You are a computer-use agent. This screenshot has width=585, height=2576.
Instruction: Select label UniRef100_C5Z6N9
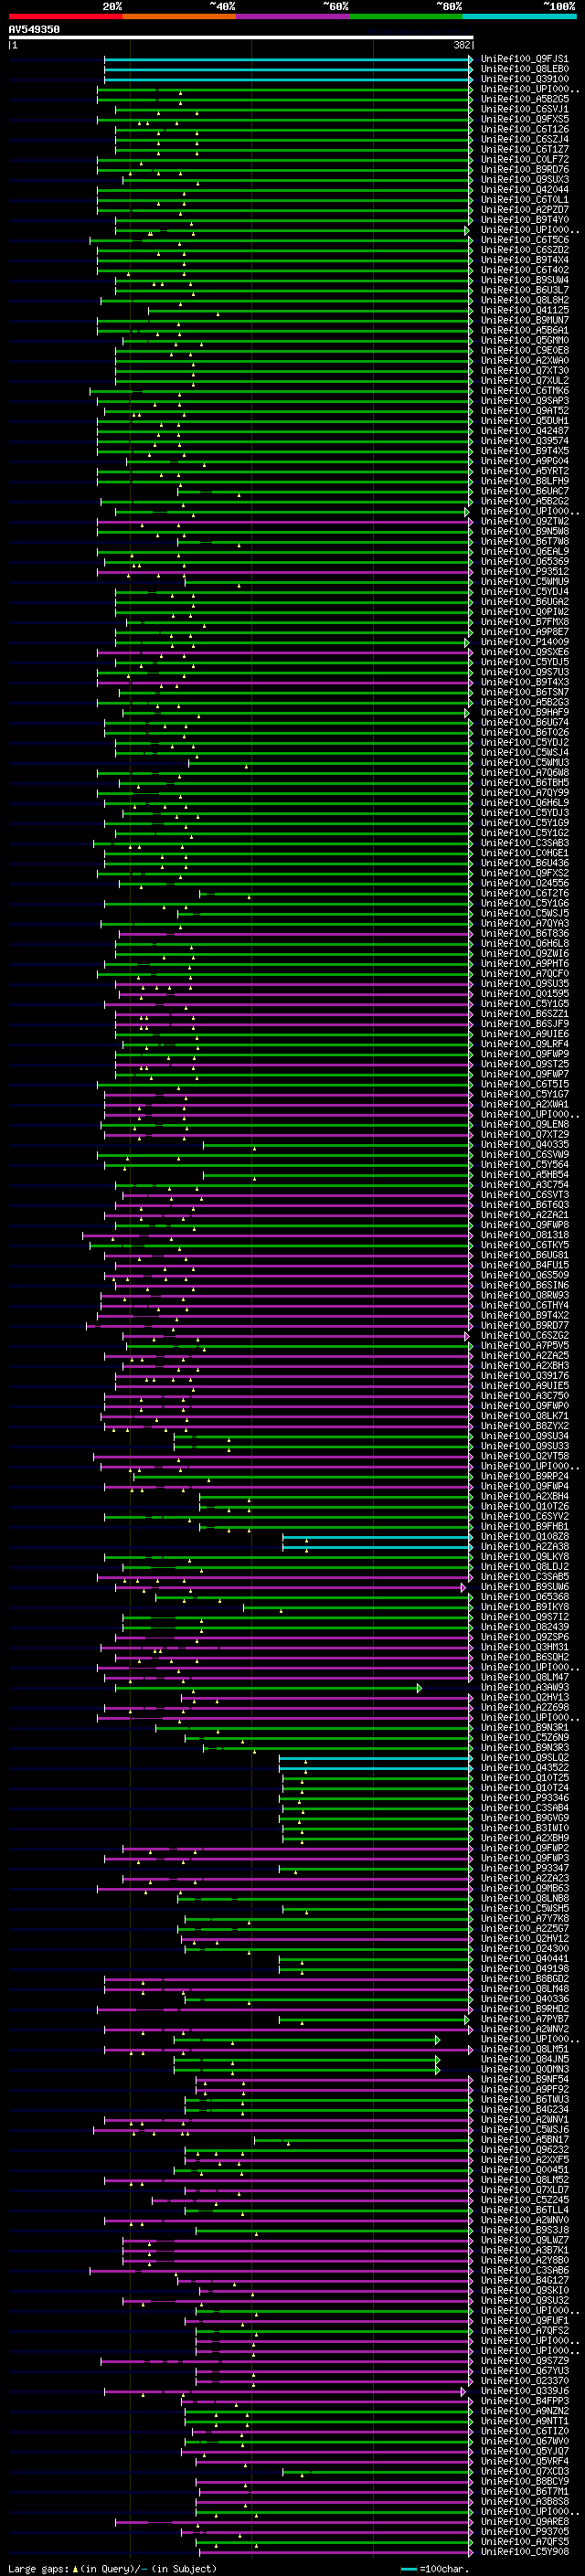(525, 1737)
